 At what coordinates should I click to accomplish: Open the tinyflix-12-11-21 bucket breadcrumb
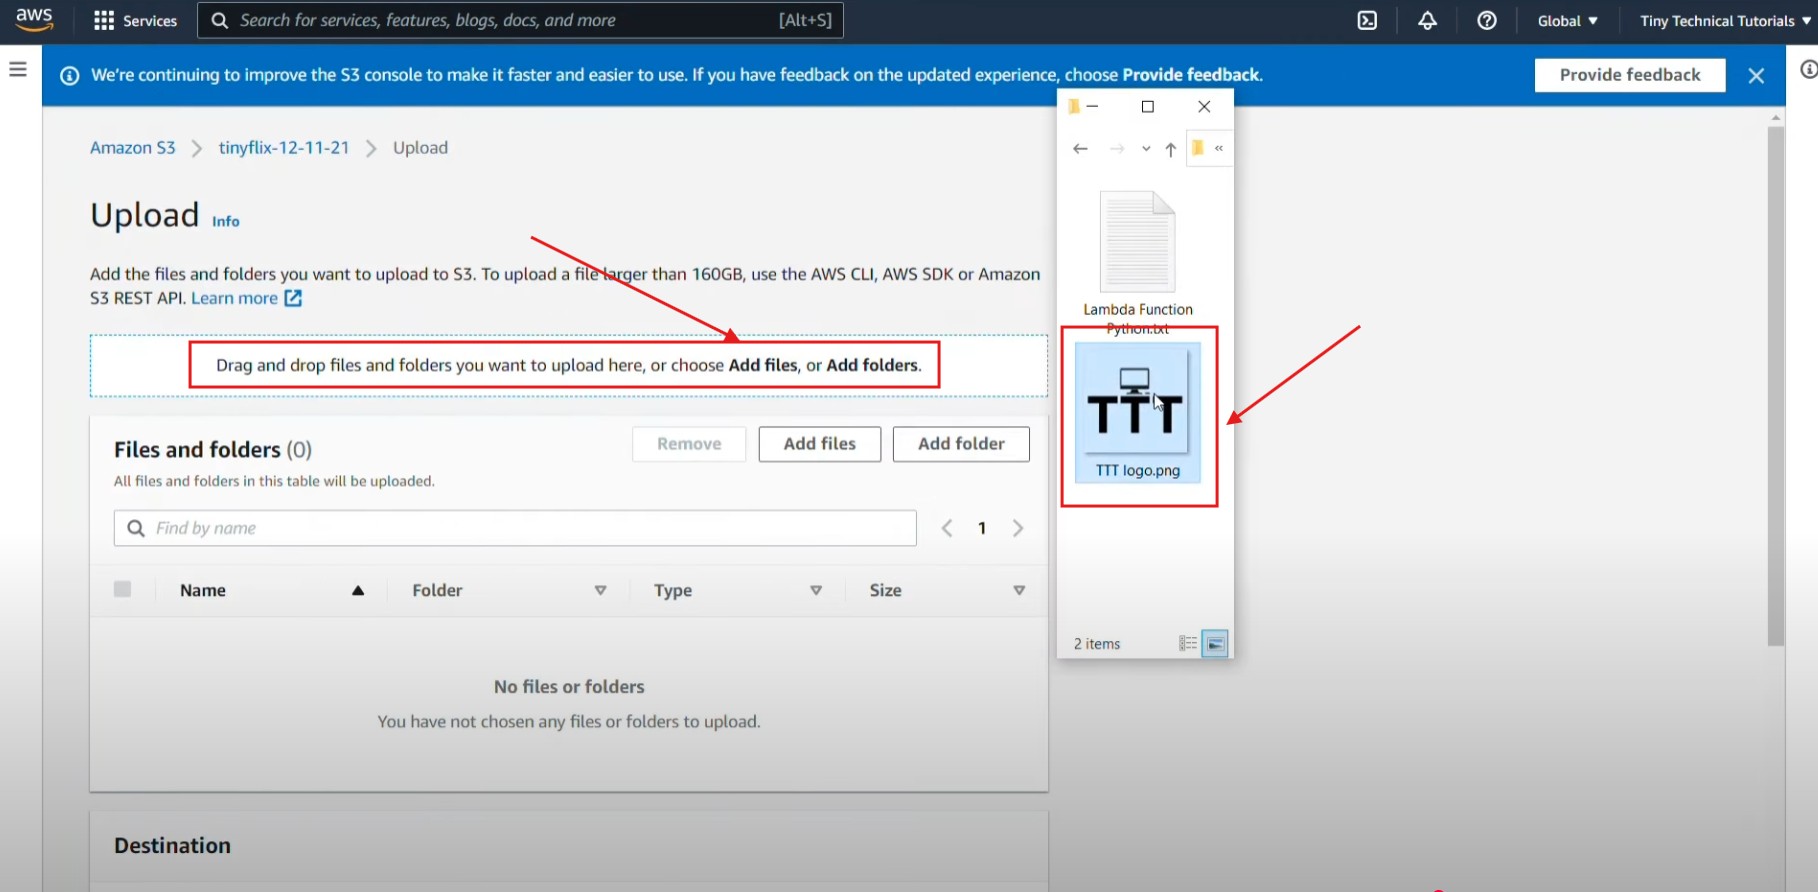284,148
